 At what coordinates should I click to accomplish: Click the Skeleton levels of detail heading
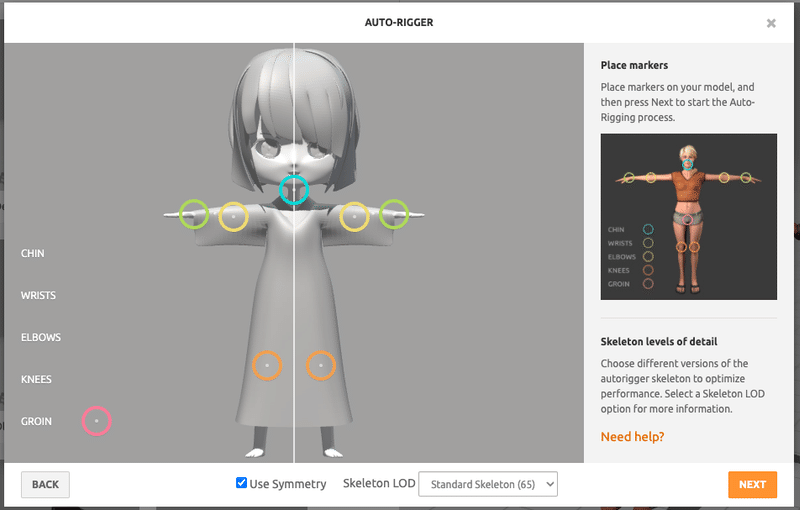tap(659, 342)
